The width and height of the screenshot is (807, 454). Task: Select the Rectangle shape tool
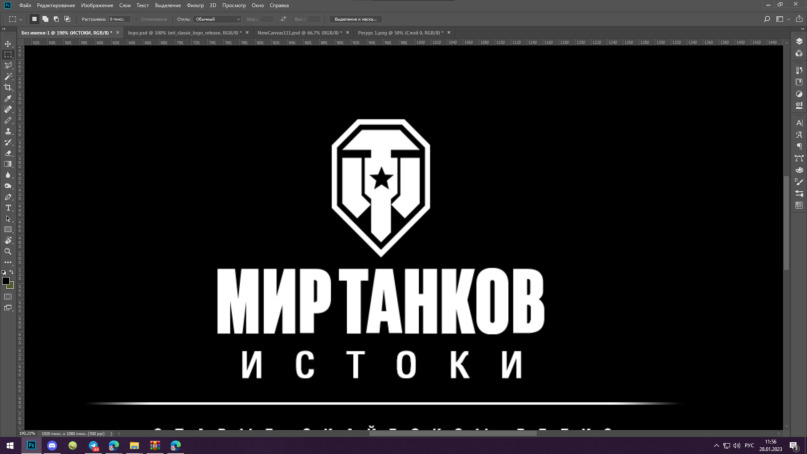[x=8, y=230]
